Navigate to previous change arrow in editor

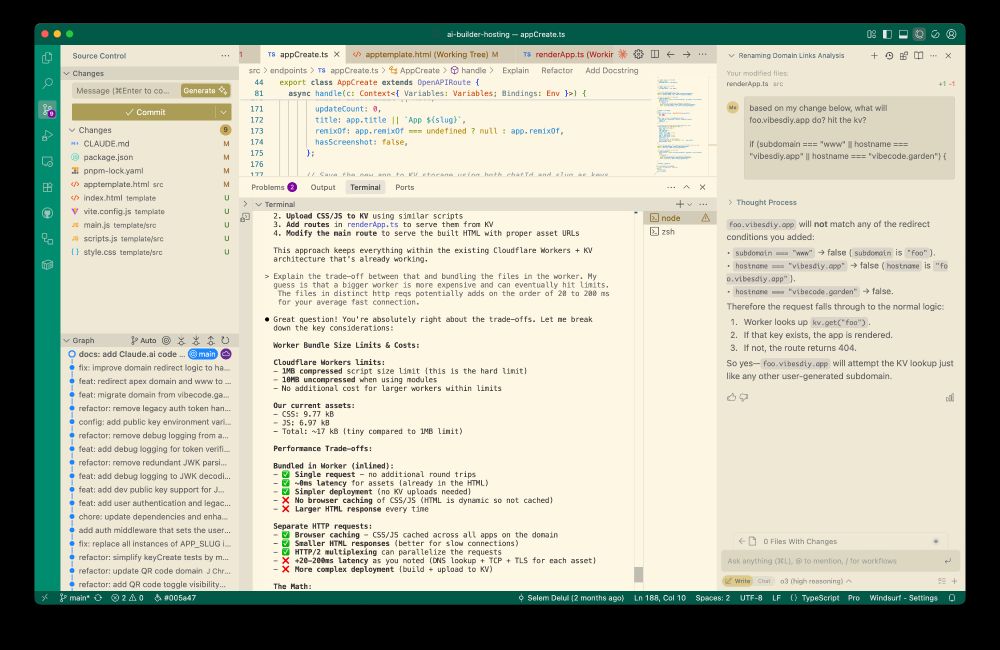tap(670, 54)
